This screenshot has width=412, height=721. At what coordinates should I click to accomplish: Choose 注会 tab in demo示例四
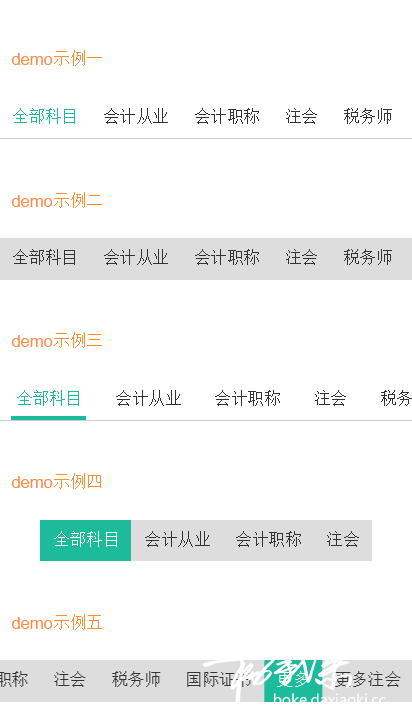(x=343, y=540)
